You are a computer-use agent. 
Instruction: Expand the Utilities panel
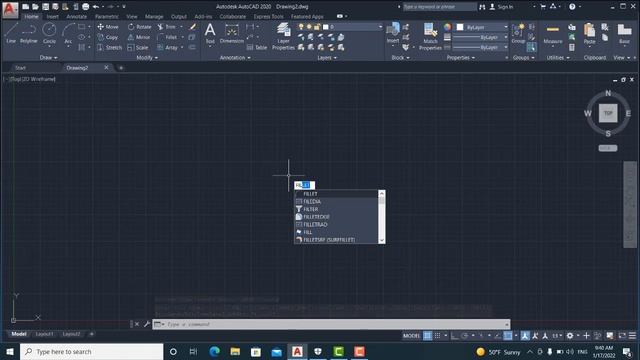(x=558, y=58)
